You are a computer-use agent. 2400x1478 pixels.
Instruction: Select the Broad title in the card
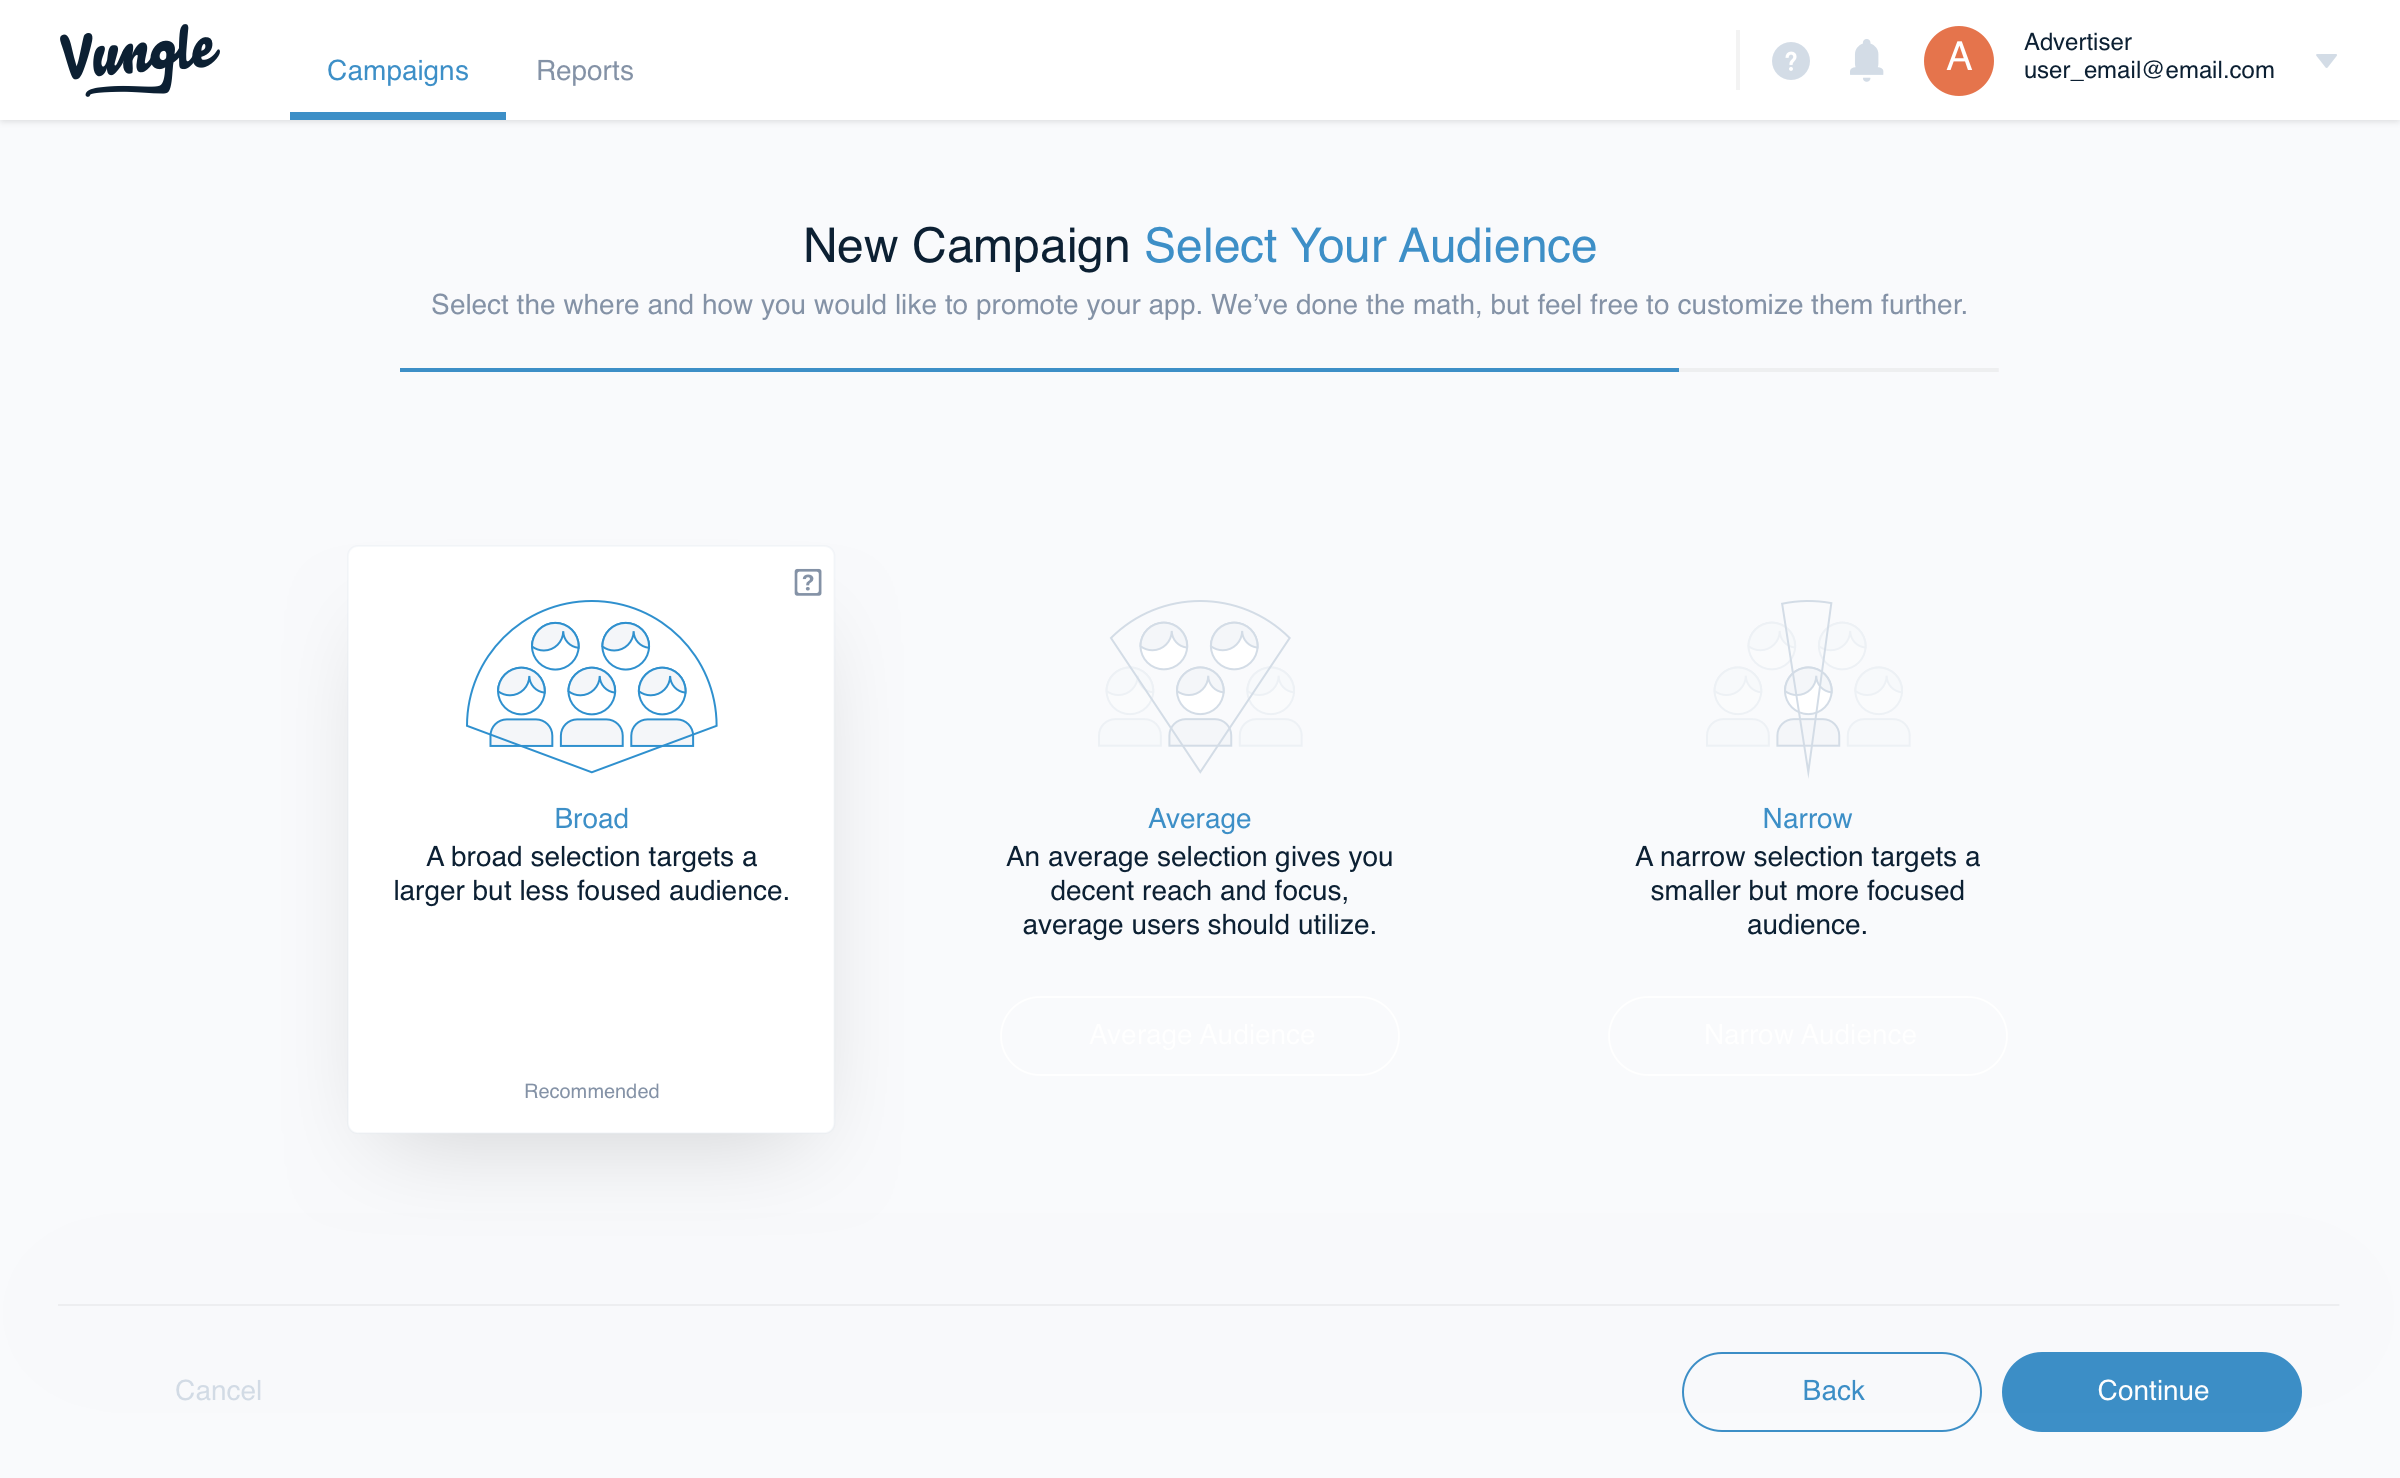(592, 818)
